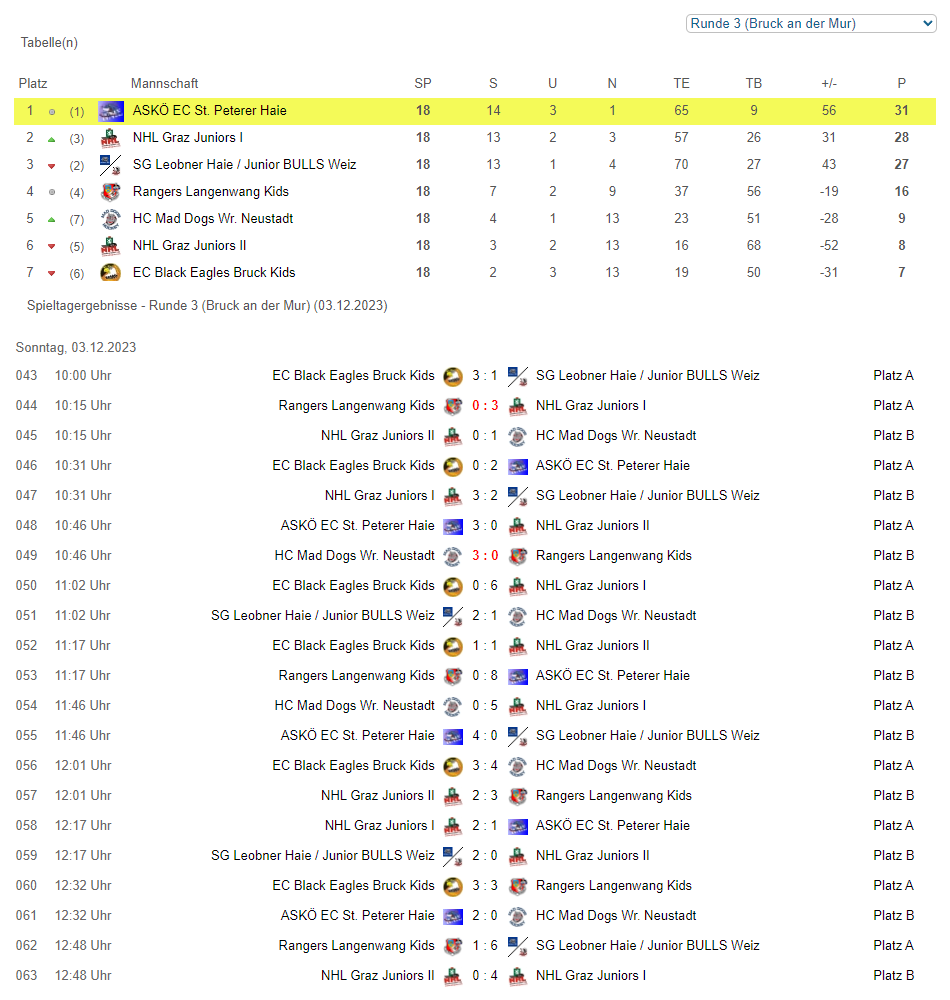Click NHL Graz Juniors I logo in standings
950x1000 pixels.
pyautogui.click(x=111, y=138)
